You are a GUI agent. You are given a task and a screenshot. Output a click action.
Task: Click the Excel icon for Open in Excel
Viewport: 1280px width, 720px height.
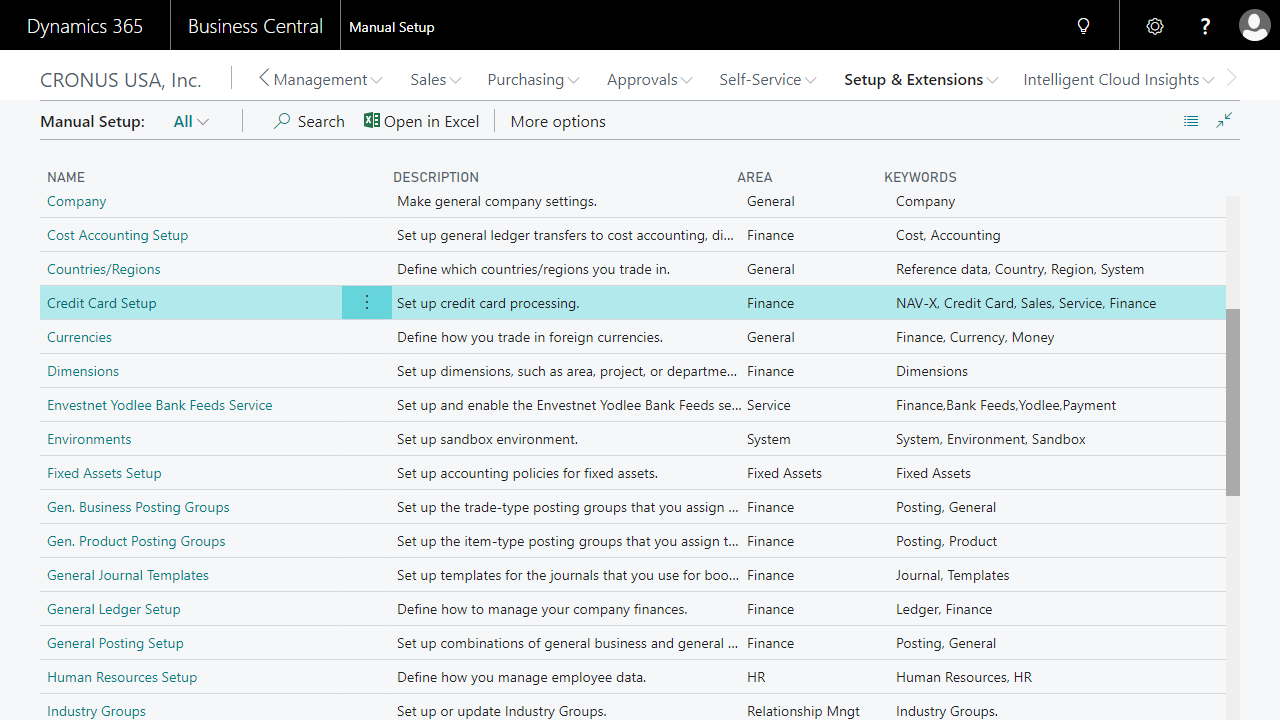371,121
